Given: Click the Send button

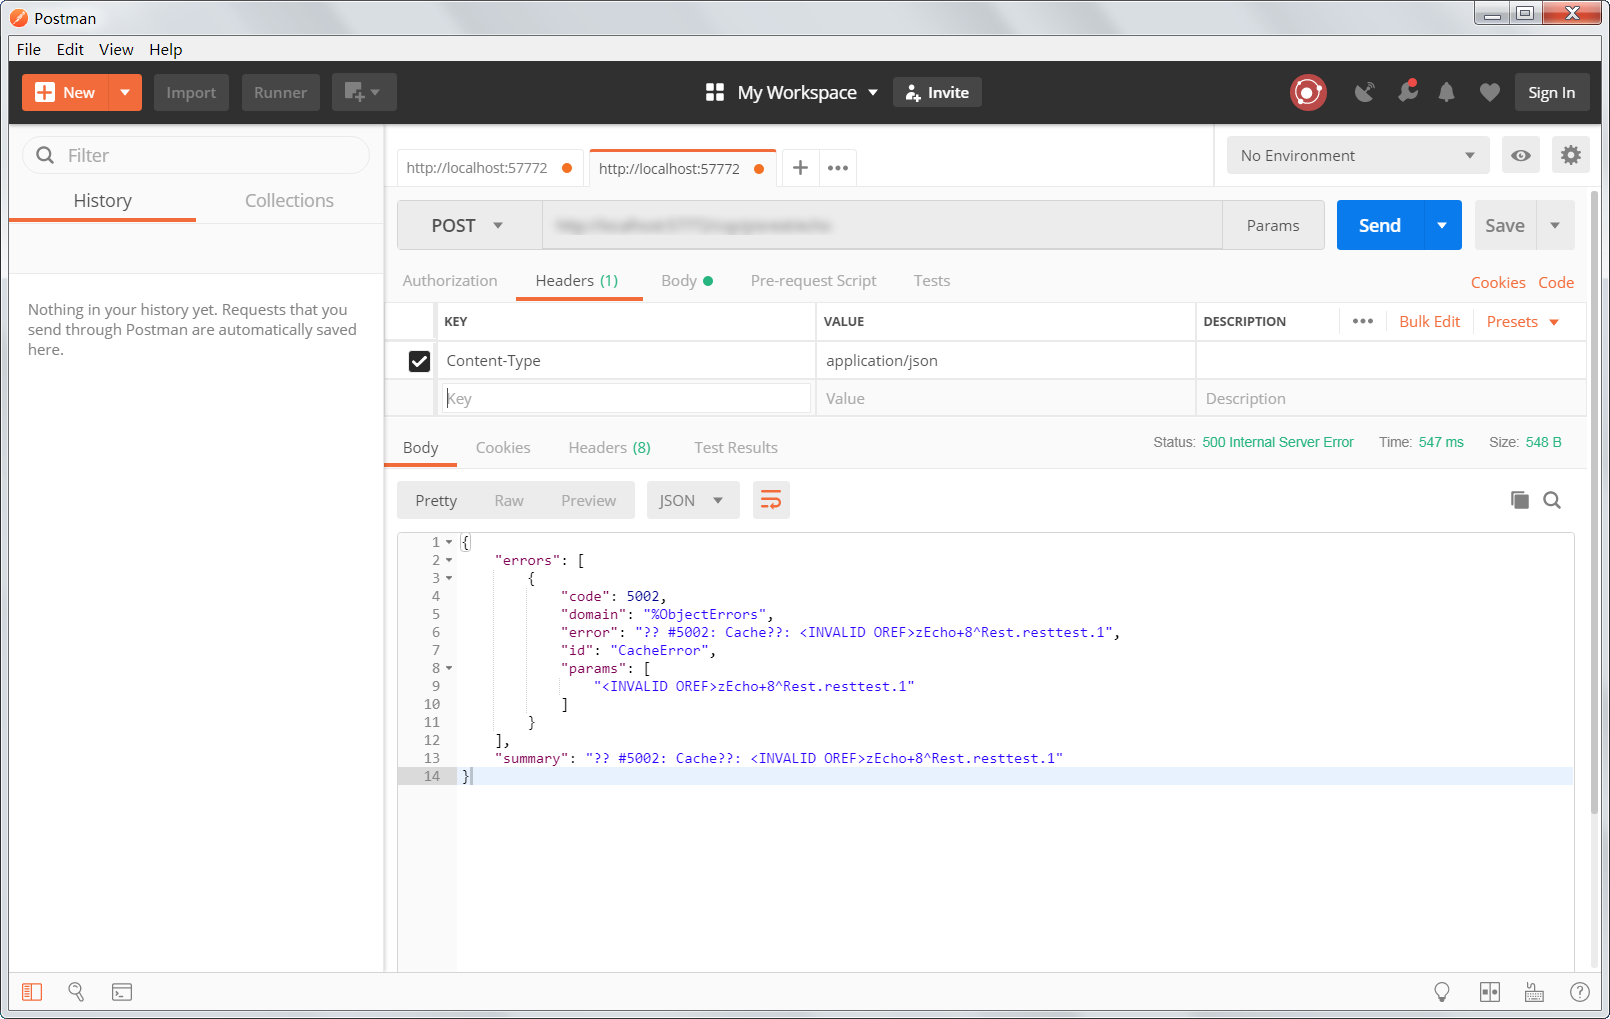Looking at the screenshot, I should coord(1380,226).
